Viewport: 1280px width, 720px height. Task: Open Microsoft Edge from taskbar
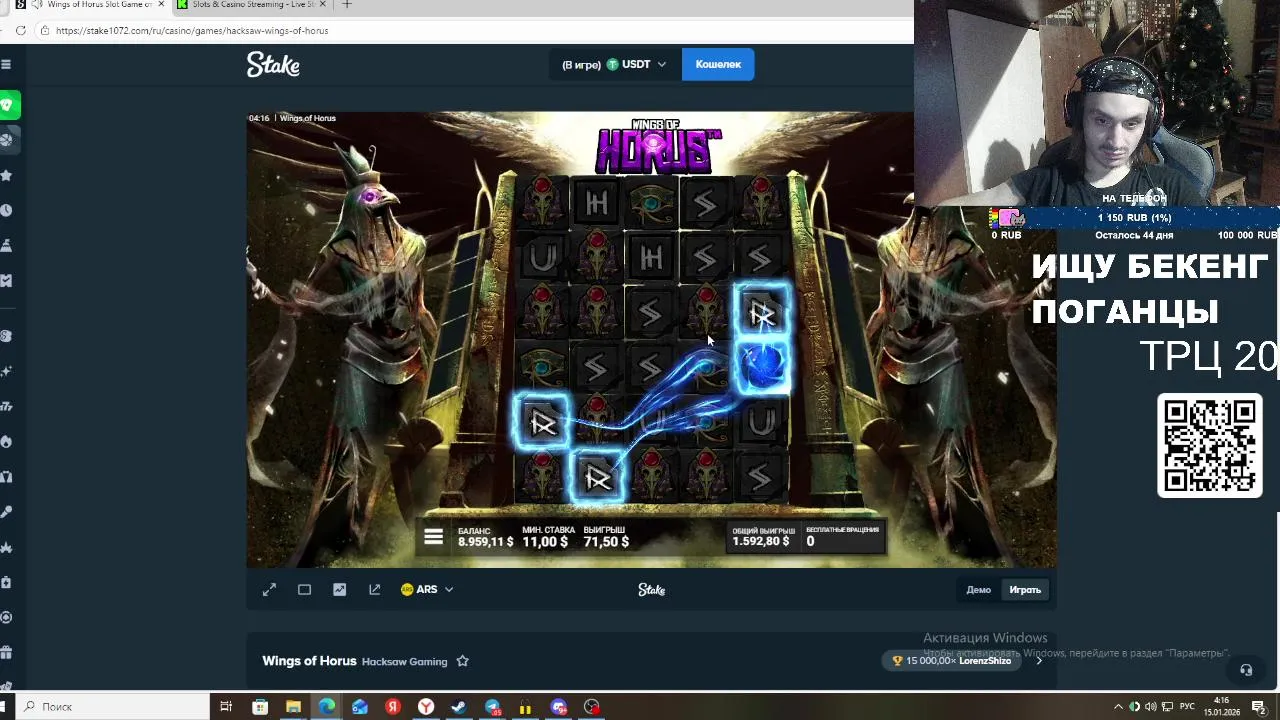[x=327, y=707]
